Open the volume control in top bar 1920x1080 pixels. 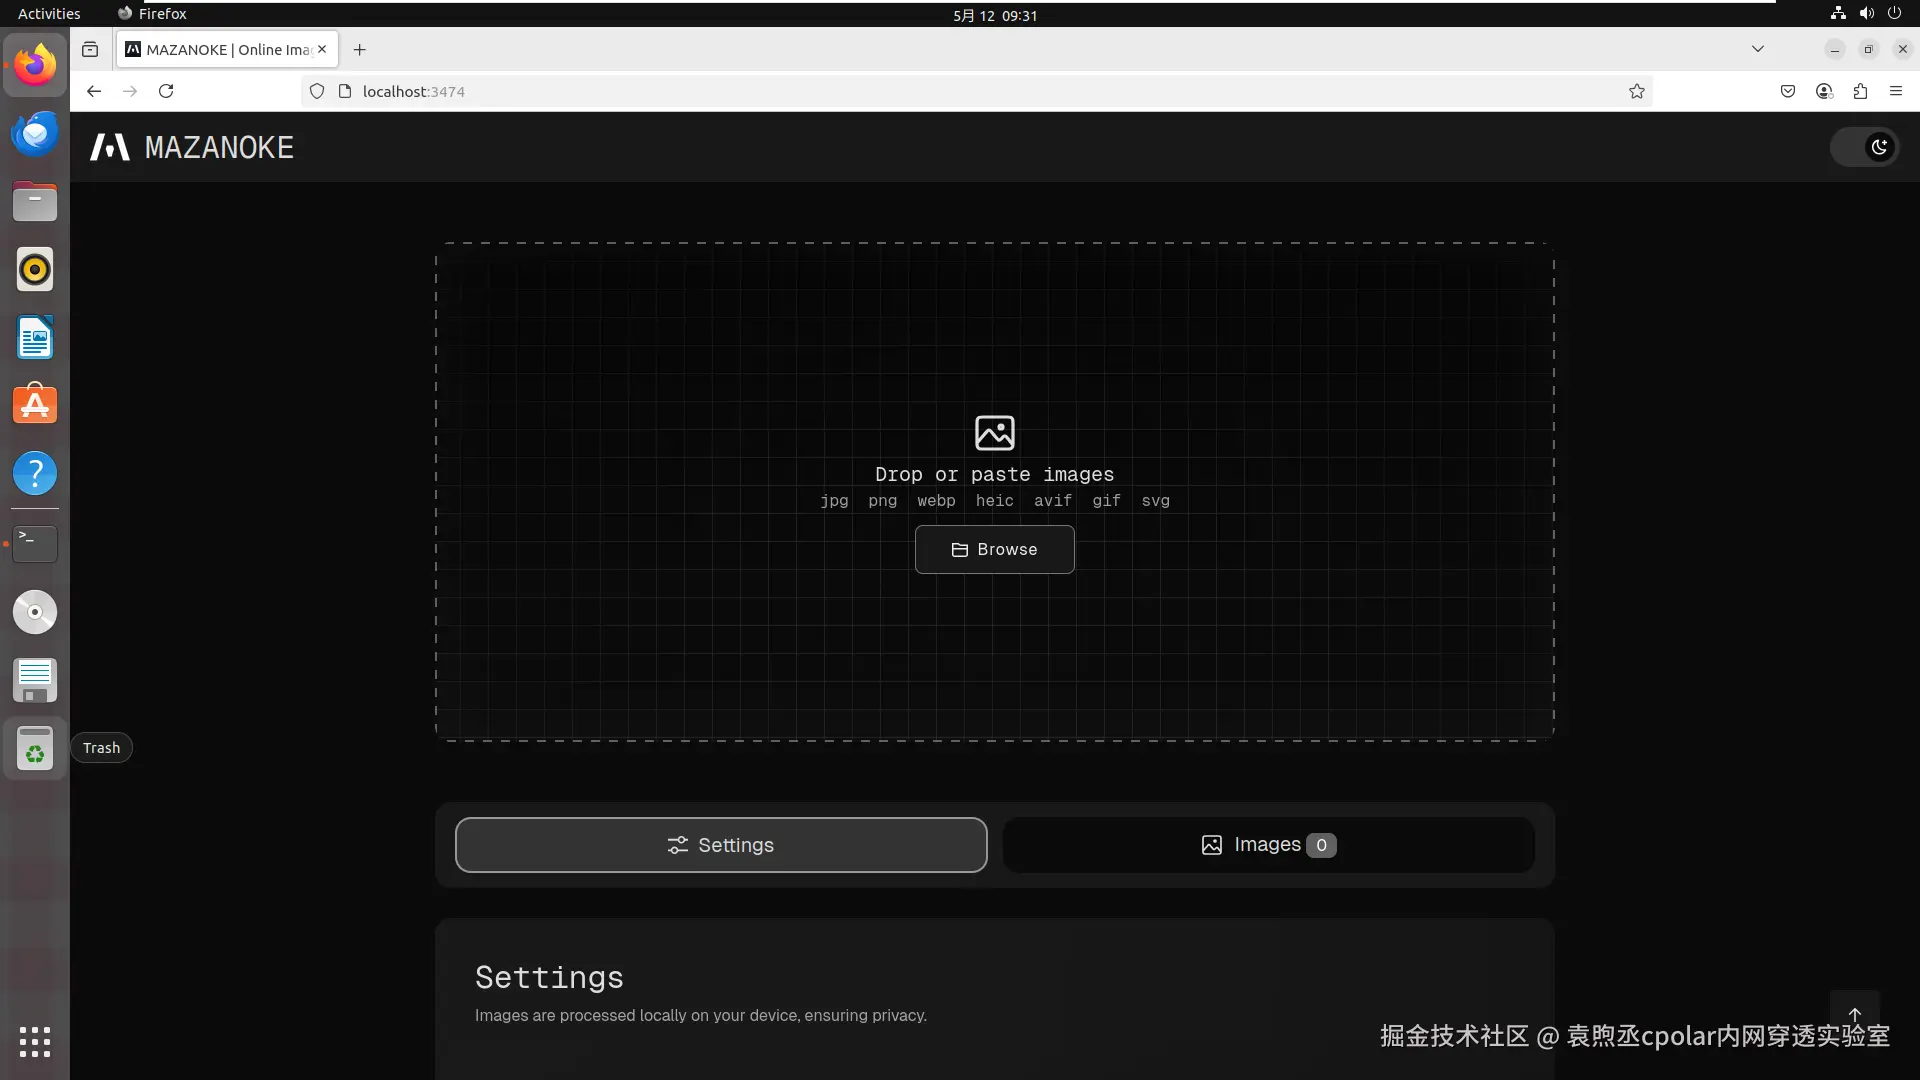(x=1866, y=14)
